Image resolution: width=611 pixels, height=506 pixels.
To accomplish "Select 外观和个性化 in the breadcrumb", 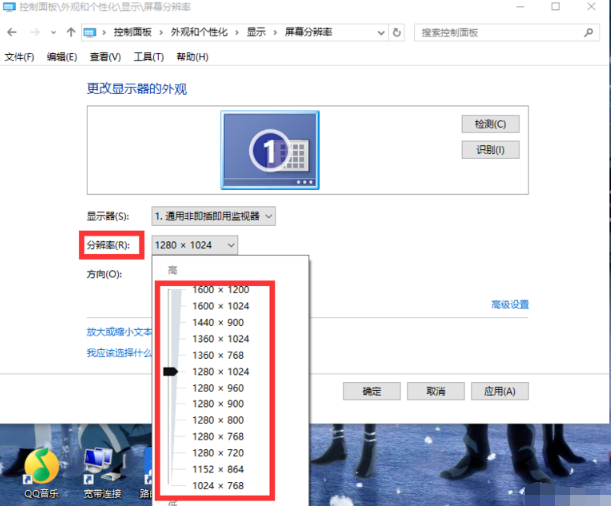I will coord(199,32).
